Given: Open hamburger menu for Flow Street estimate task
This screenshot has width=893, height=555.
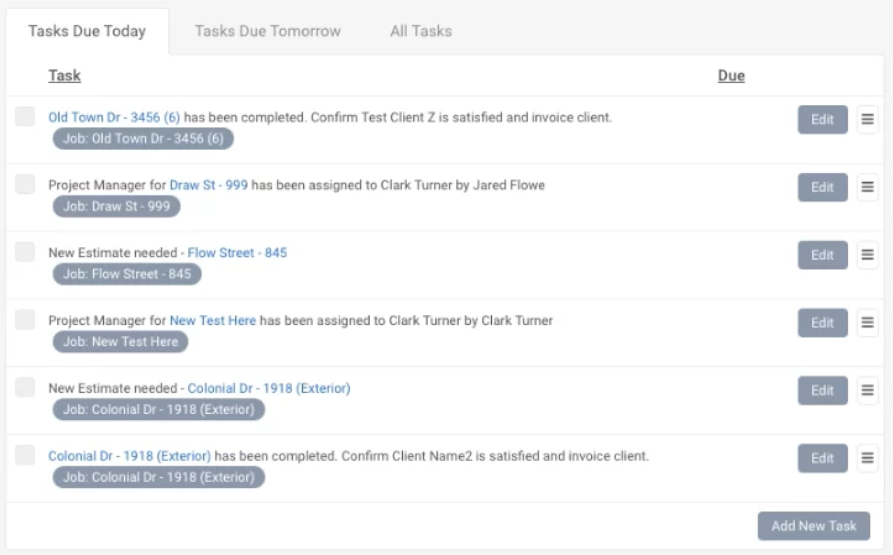Looking at the screenshot, I should (867, 255).
